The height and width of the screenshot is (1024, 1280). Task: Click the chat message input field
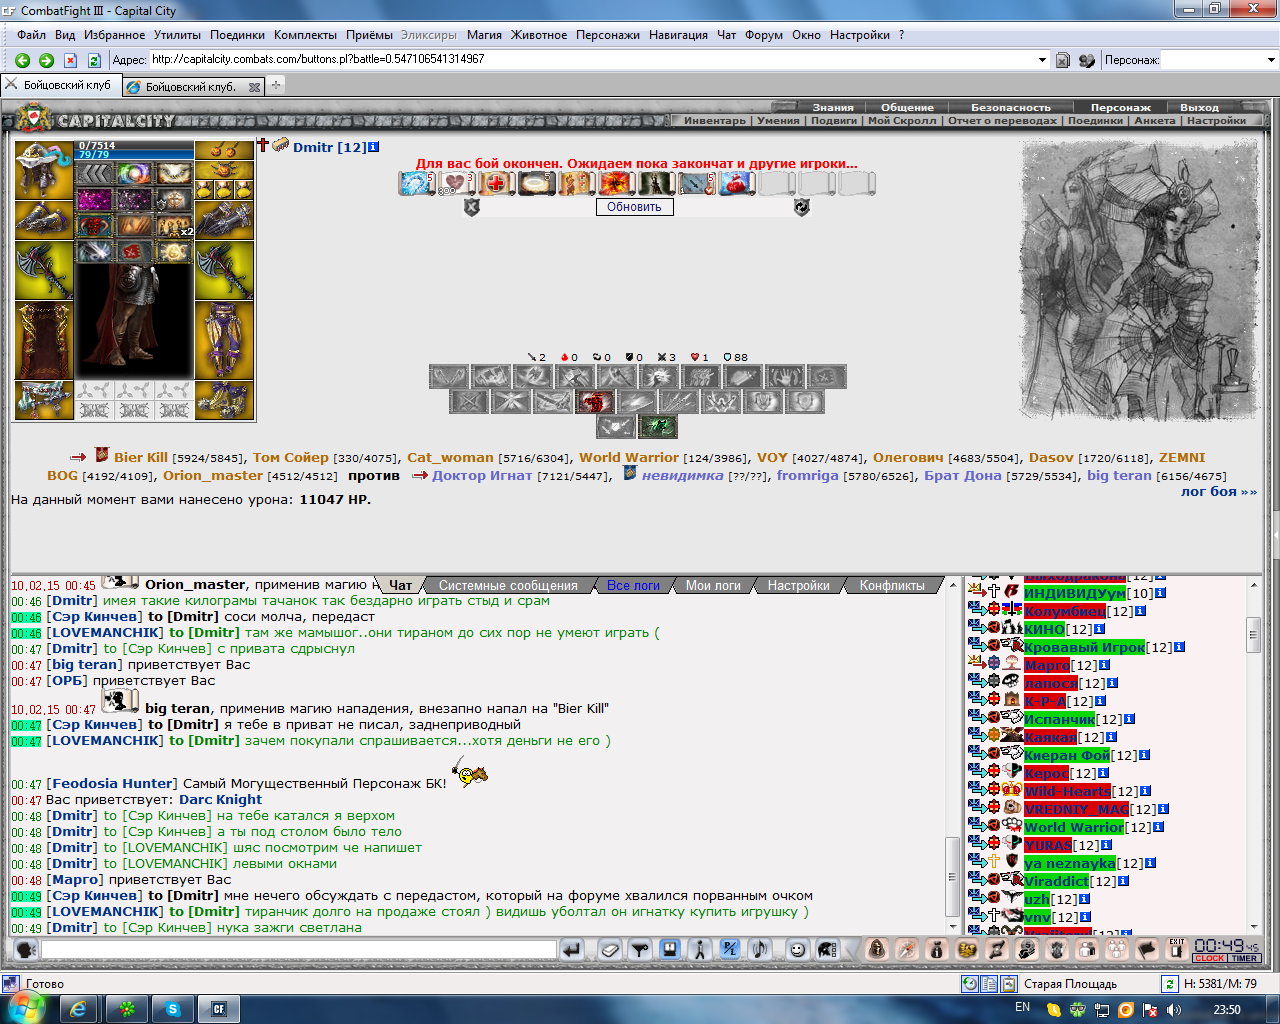tap(298, 949)
